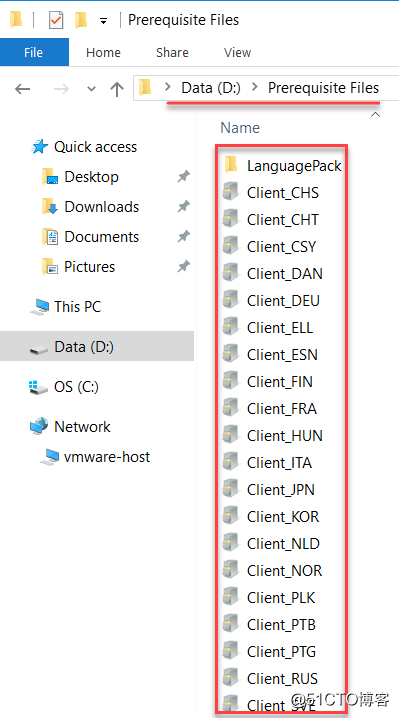Select Data (D:) drive in navigation pane

pos(97,347)
